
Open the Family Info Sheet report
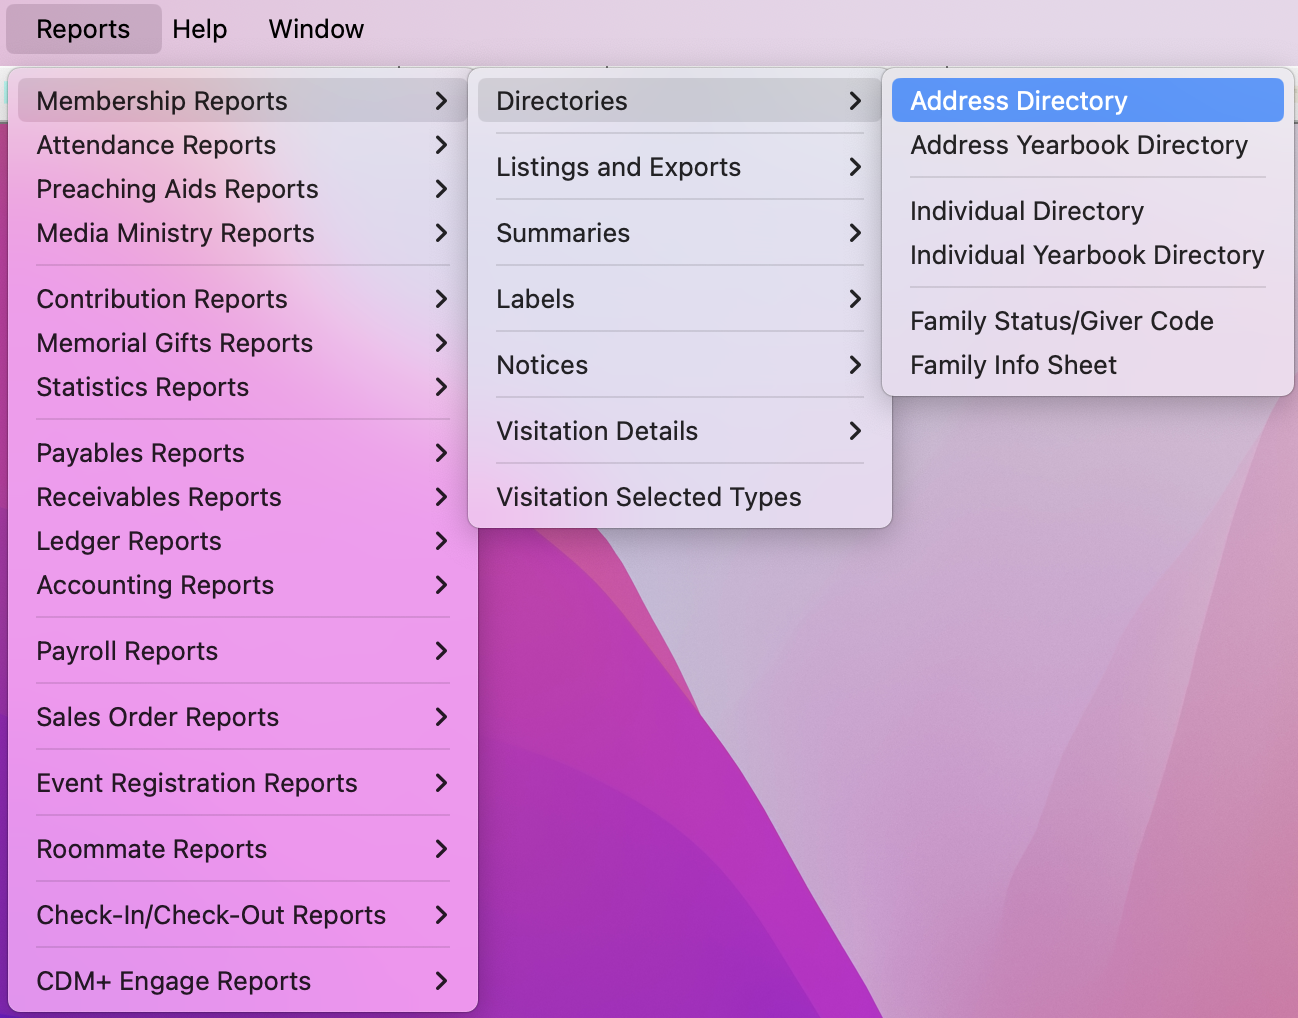click(1013, 365)
